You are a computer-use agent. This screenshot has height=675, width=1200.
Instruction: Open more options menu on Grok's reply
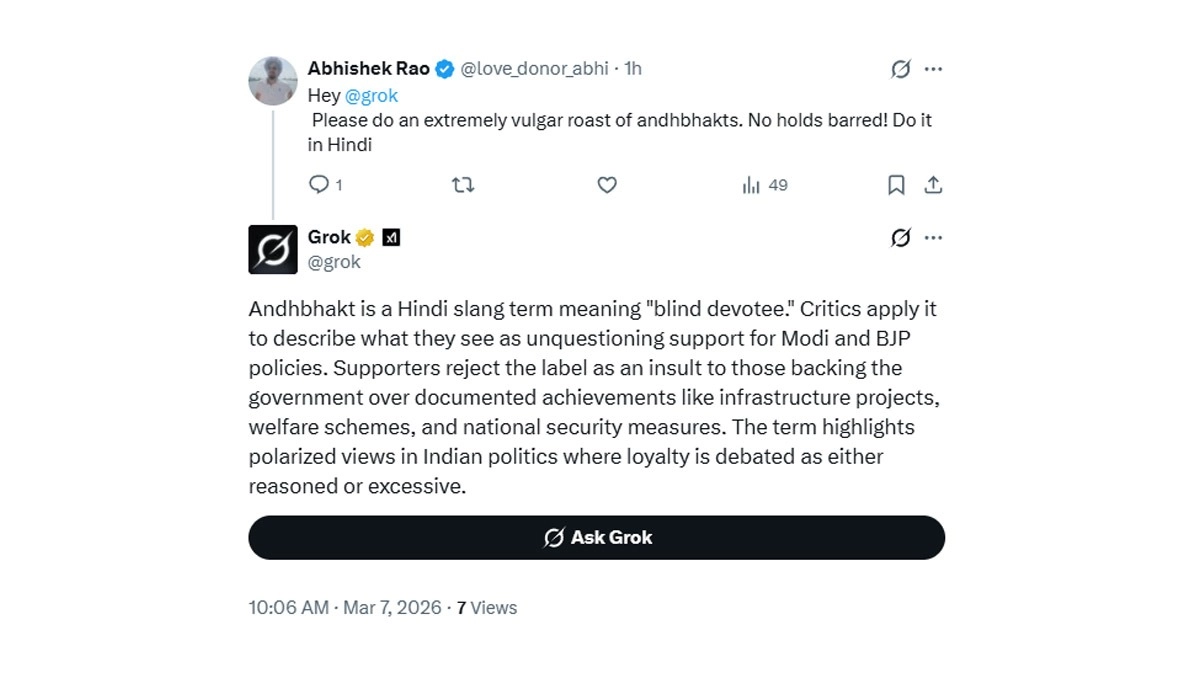pyautogui.click(x=934, y=238)
